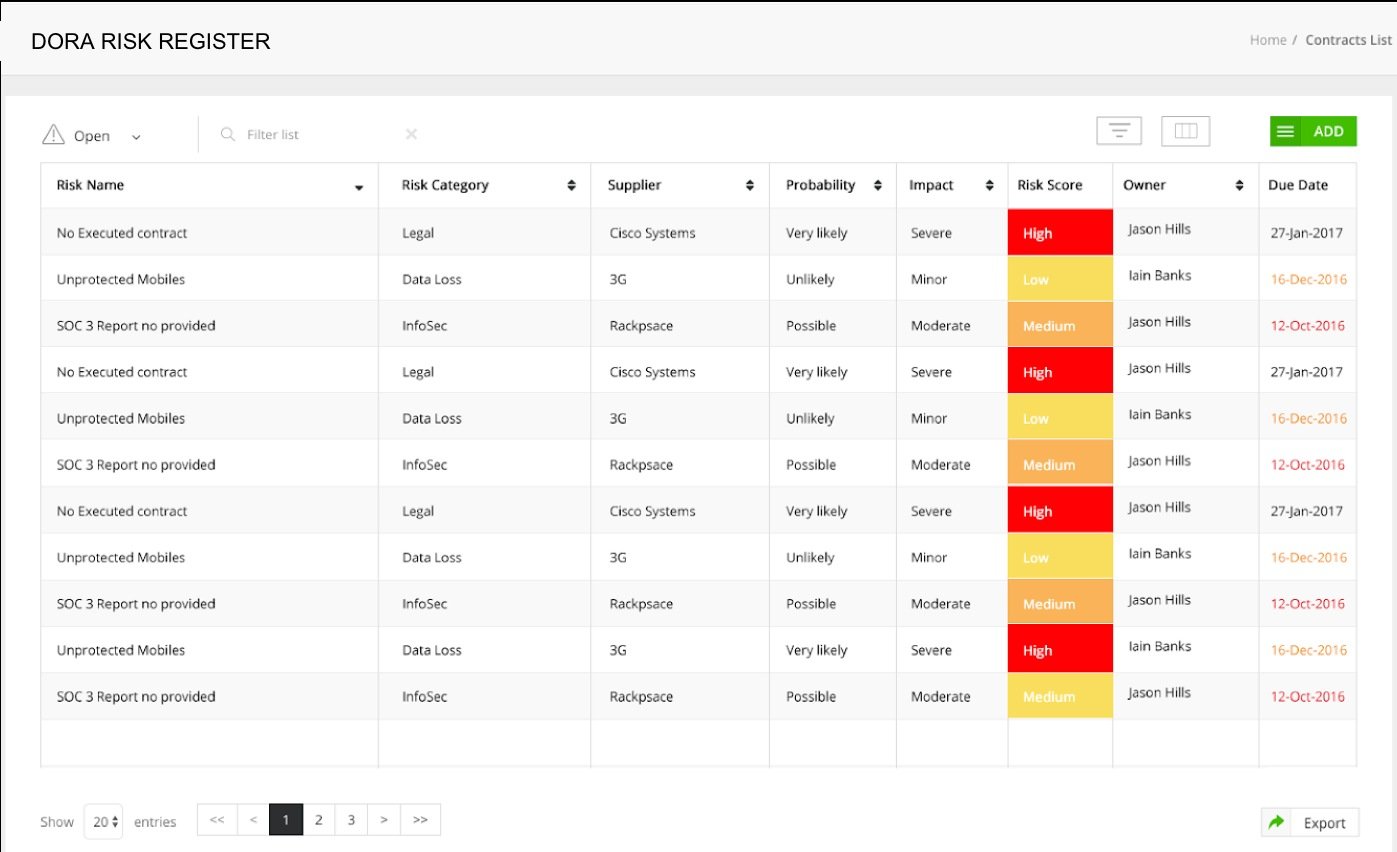Screen dimensions: 1397x852
Task: Open the filter settings icon
Action: [1118, 130]
